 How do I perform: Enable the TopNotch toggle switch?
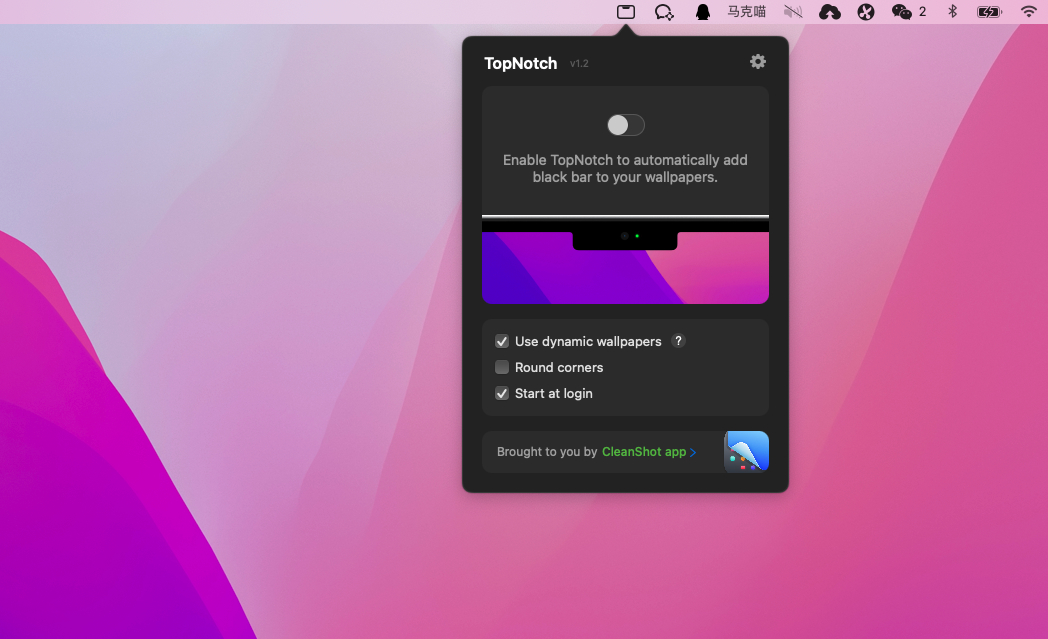click(626, 125)
